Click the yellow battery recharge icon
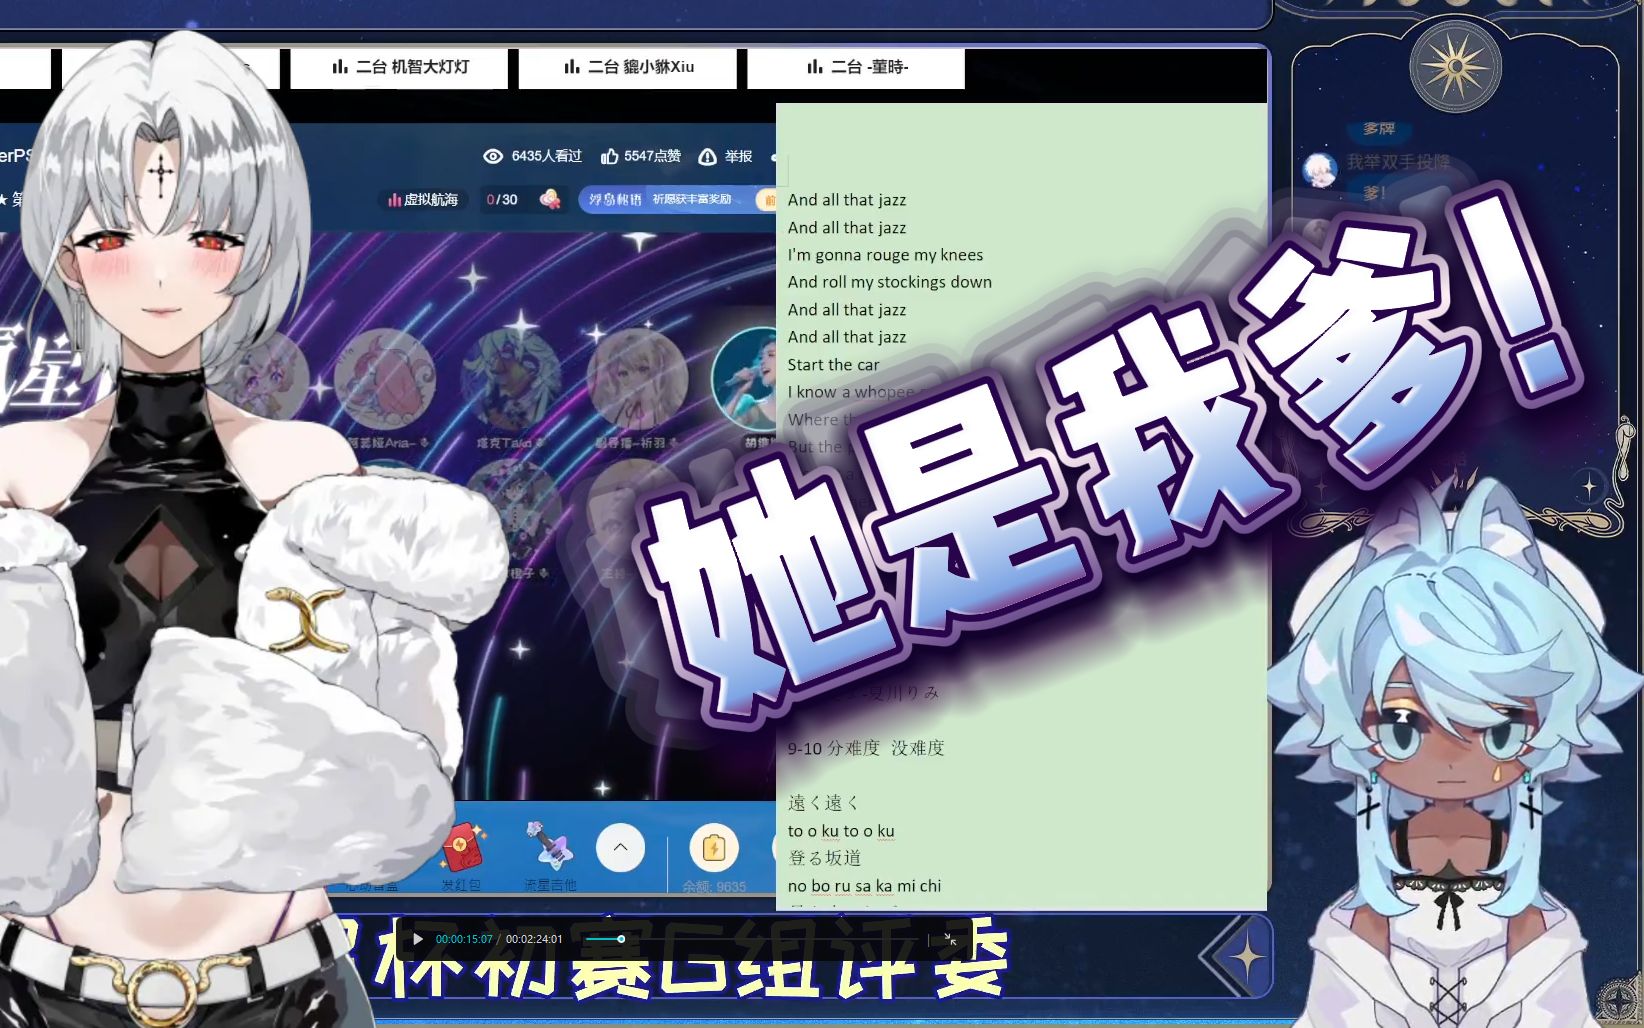The height and width of the screenshot is (1028, 1644). (713, 848)
